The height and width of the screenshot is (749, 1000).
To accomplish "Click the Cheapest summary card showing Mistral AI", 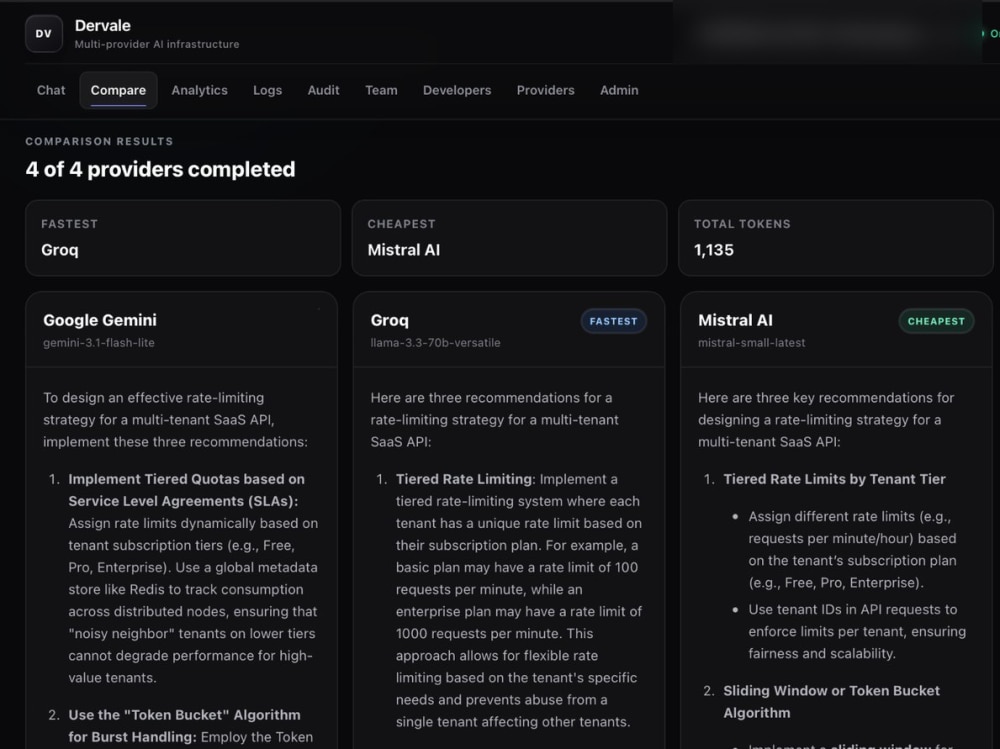I will tap(509, 238).
